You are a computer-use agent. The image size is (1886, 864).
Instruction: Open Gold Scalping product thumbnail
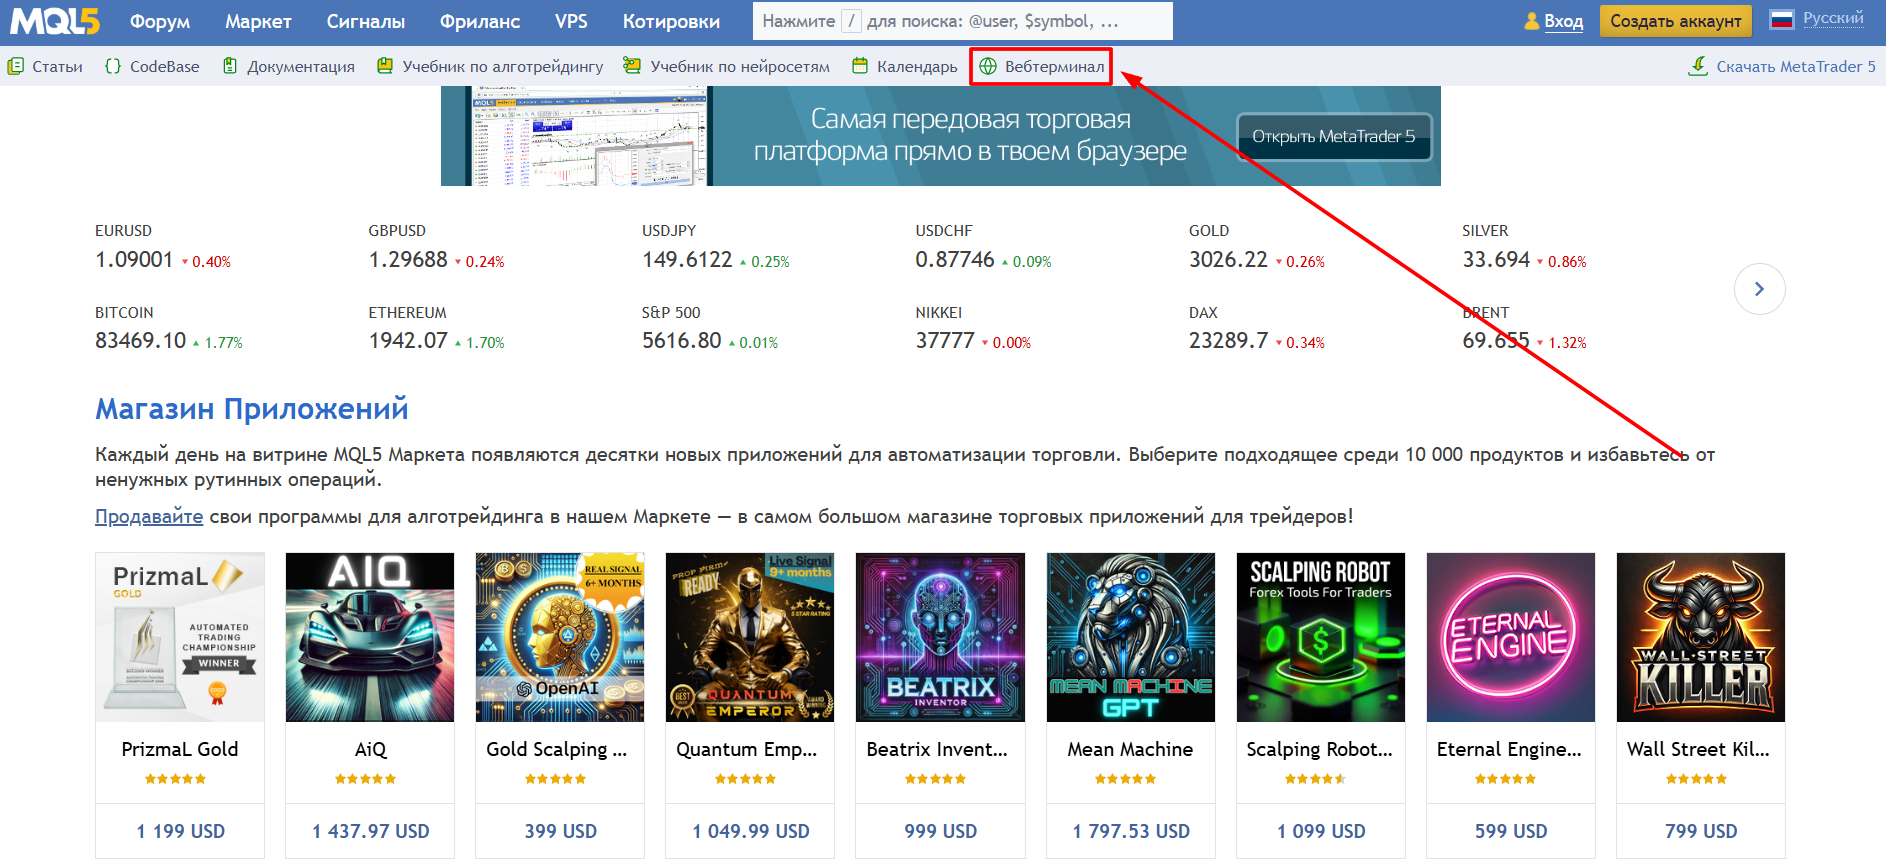[560, 637]
